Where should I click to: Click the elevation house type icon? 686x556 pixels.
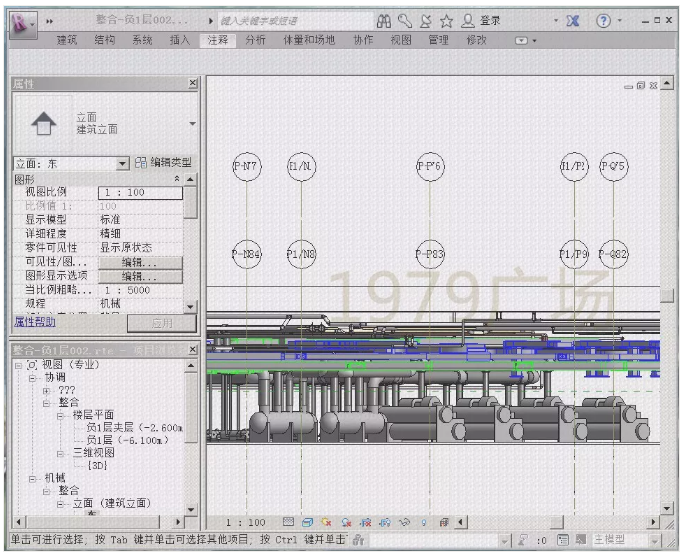(43, 123)
